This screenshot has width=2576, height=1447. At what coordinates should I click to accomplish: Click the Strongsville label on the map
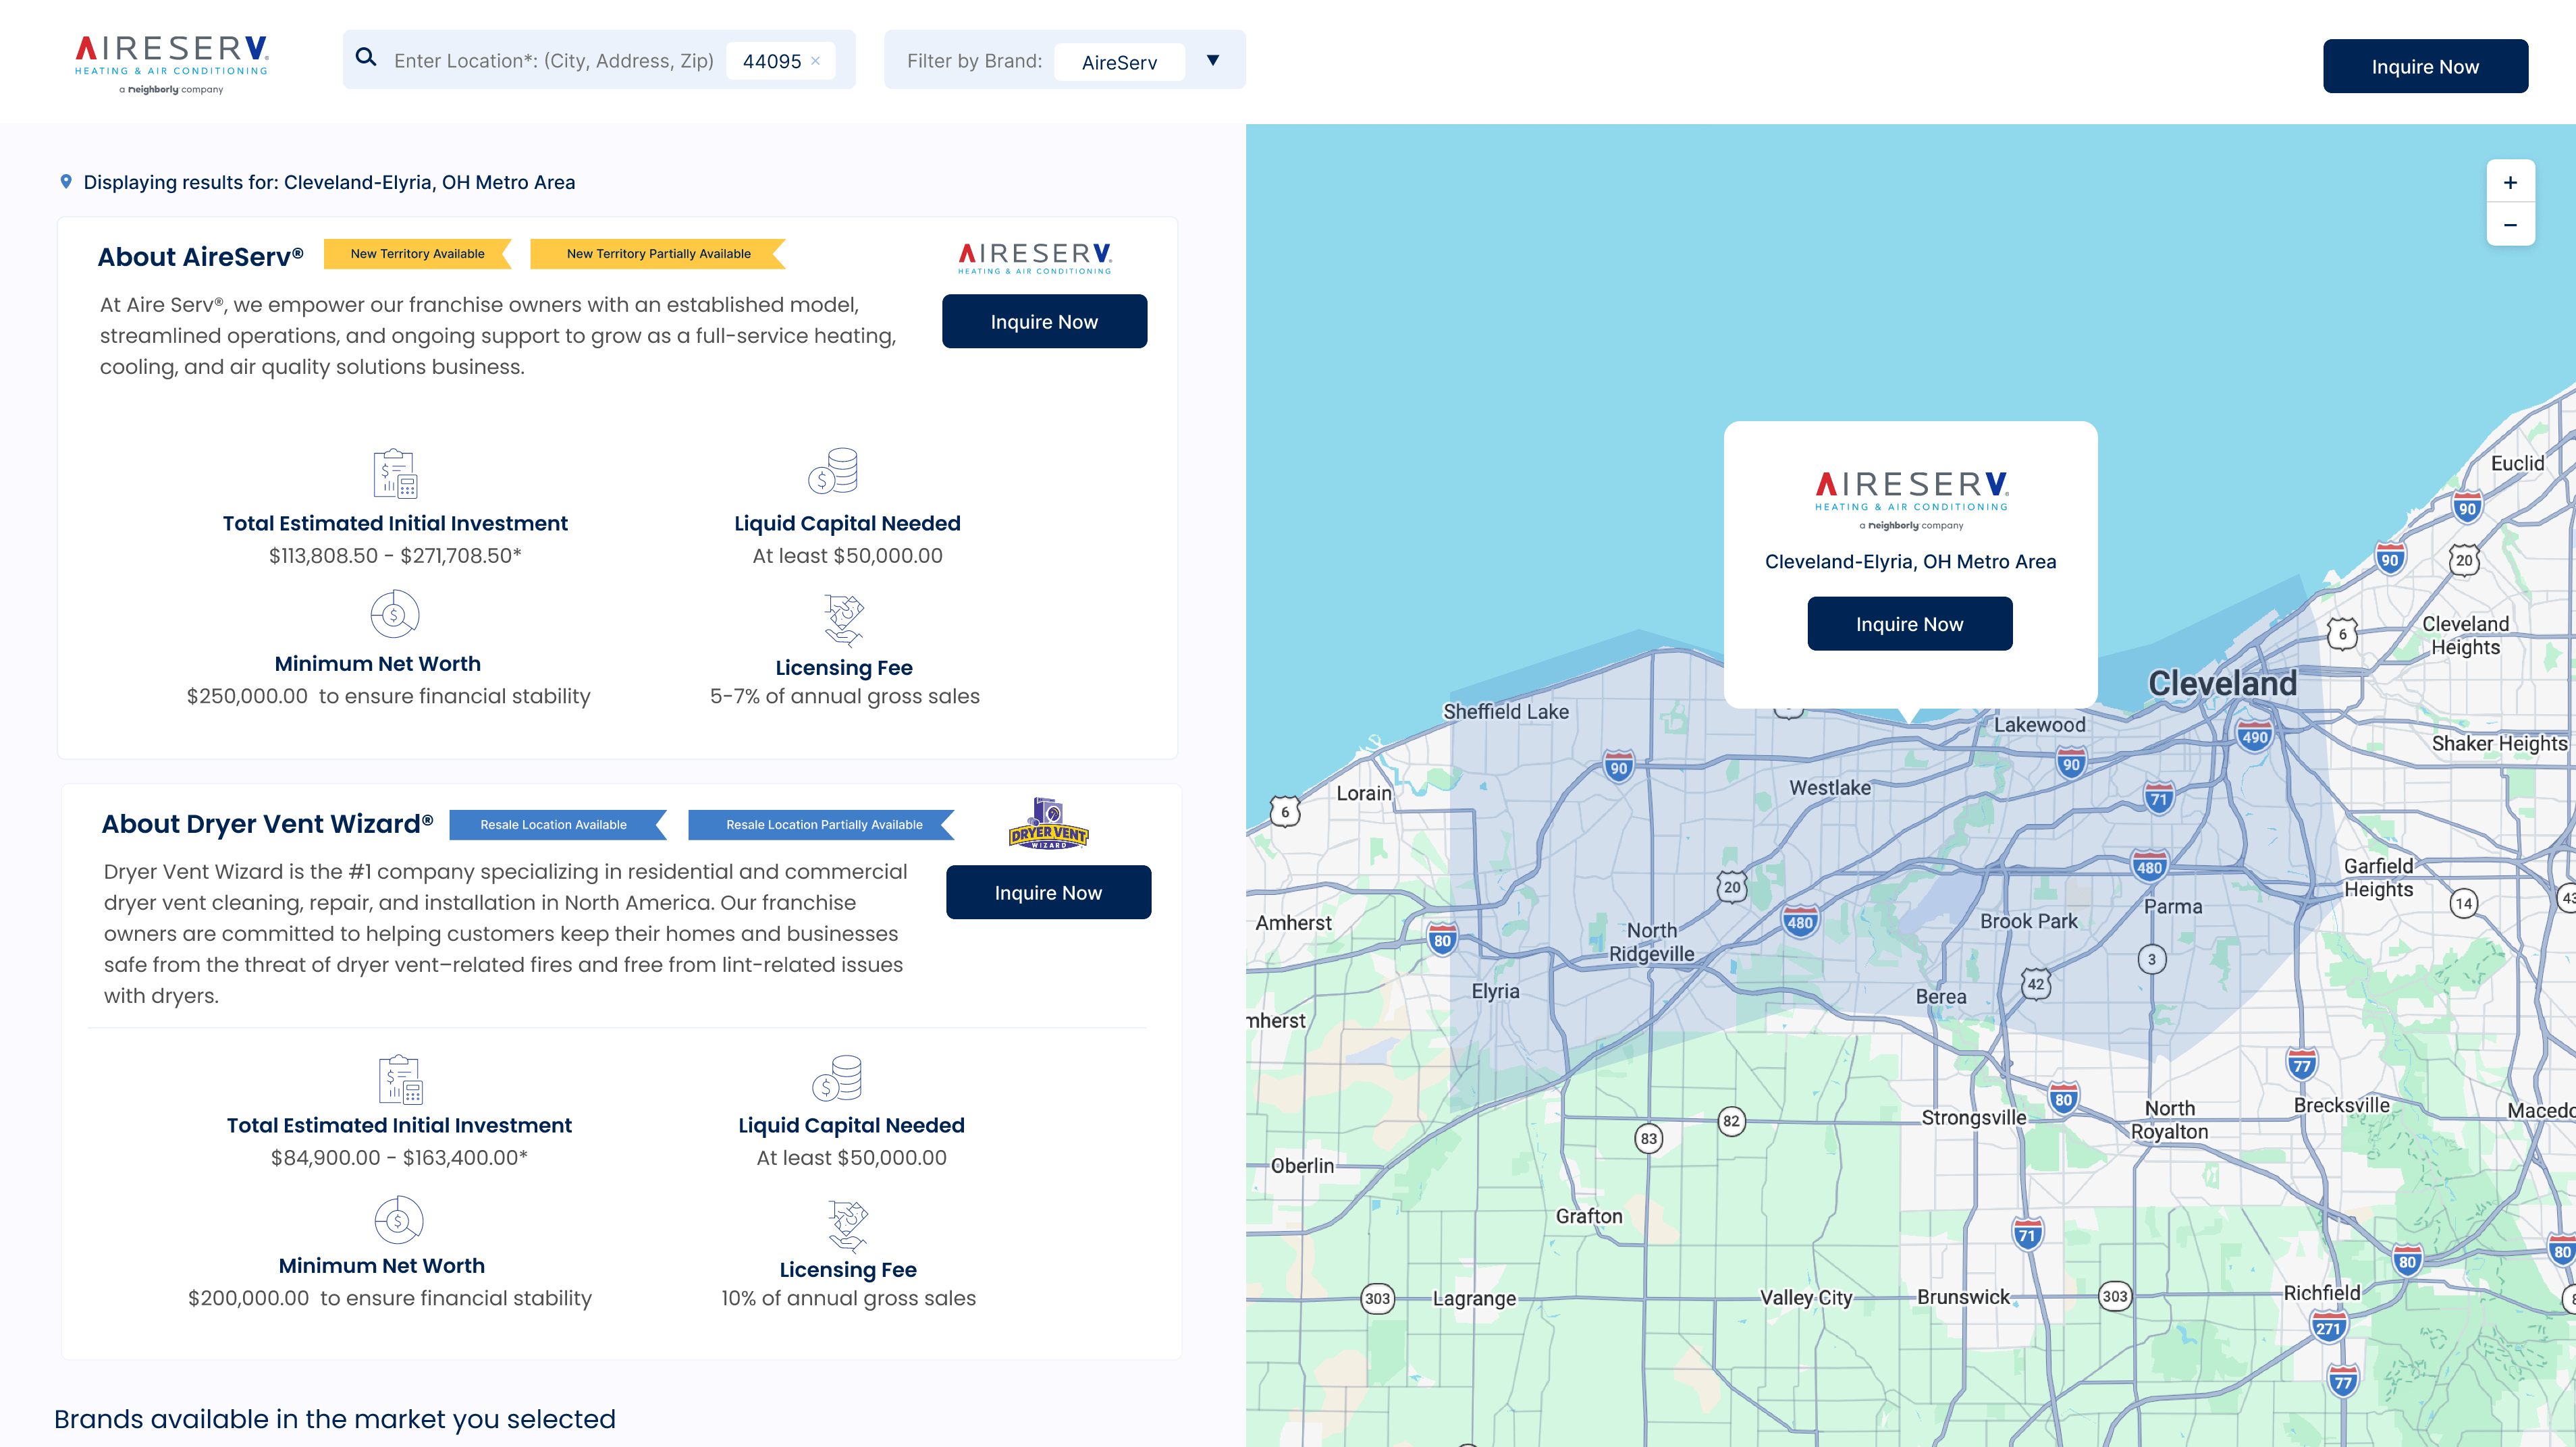[1974, 1117]
